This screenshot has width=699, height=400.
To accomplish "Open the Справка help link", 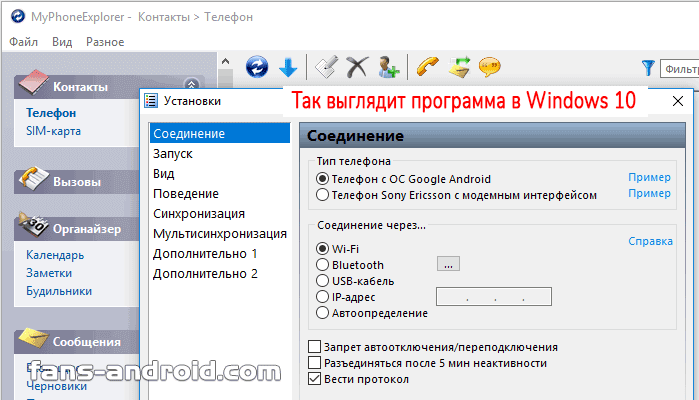I will [x=650, y=241].
